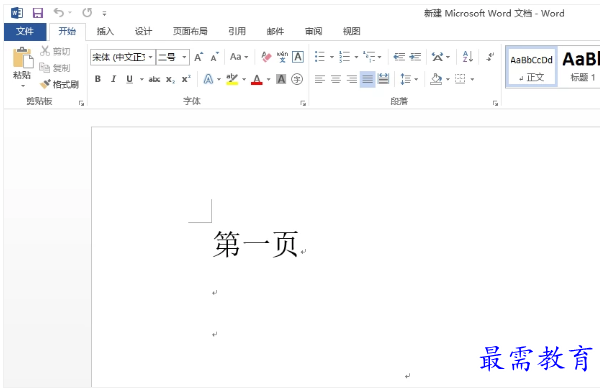Decrease paragraph indent
601x390 pixels.
coord(399,57)
